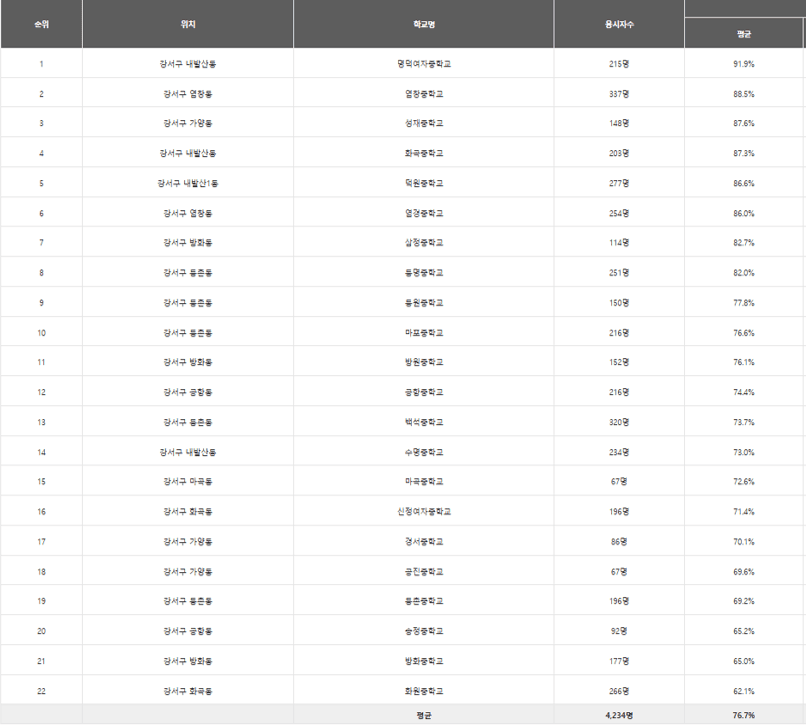Click the 62.1% average cell
The height and width of the screenshot is (725, 806).
coord(744,691)
